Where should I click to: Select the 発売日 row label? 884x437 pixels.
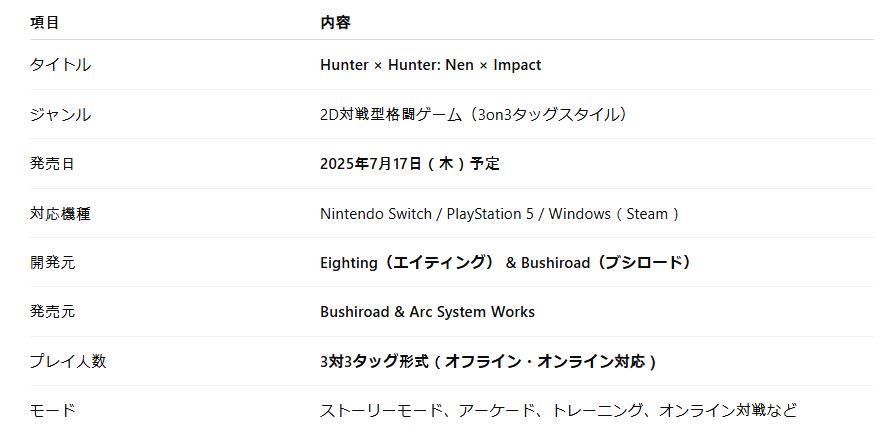point(52,164)
